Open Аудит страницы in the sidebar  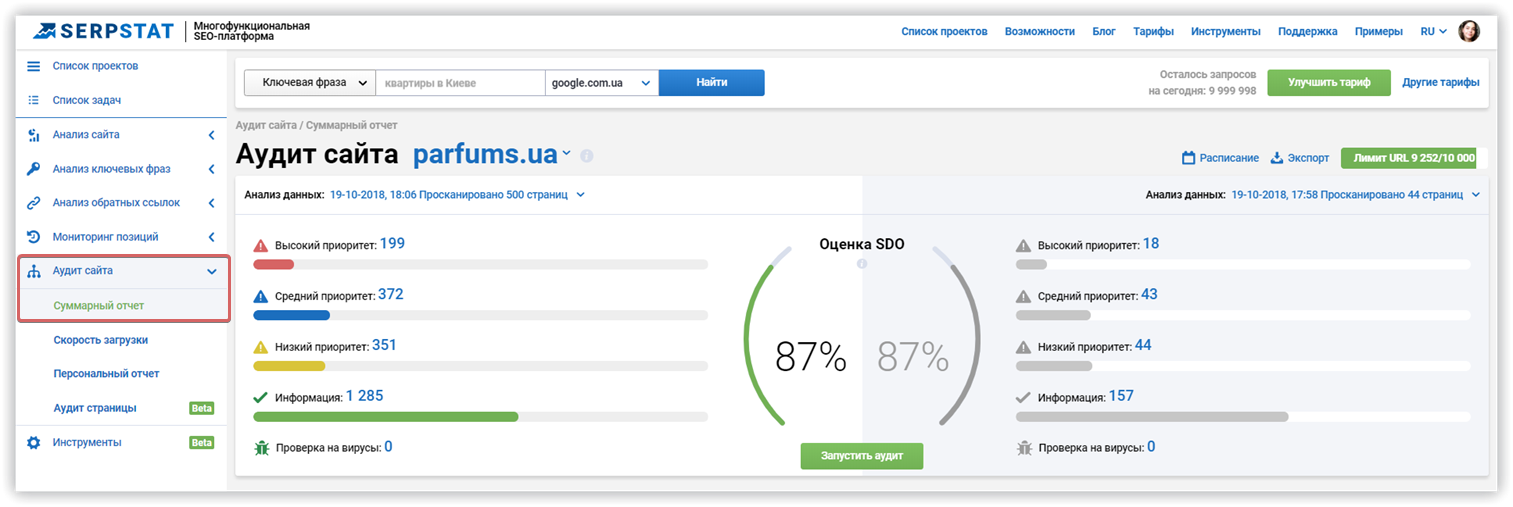tap(95, 408)
